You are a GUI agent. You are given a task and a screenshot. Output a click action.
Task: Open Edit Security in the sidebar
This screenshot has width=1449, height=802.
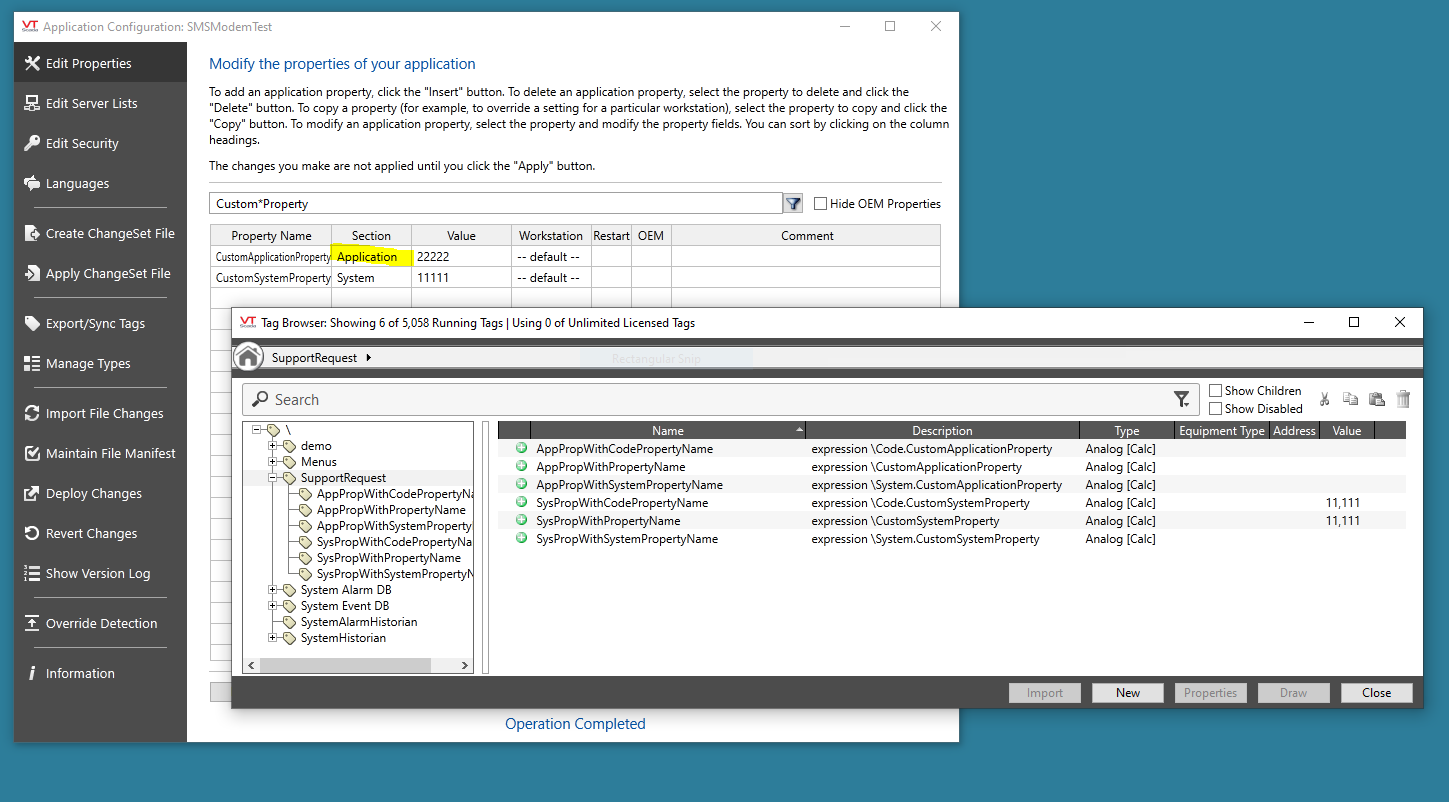(82, 144)
